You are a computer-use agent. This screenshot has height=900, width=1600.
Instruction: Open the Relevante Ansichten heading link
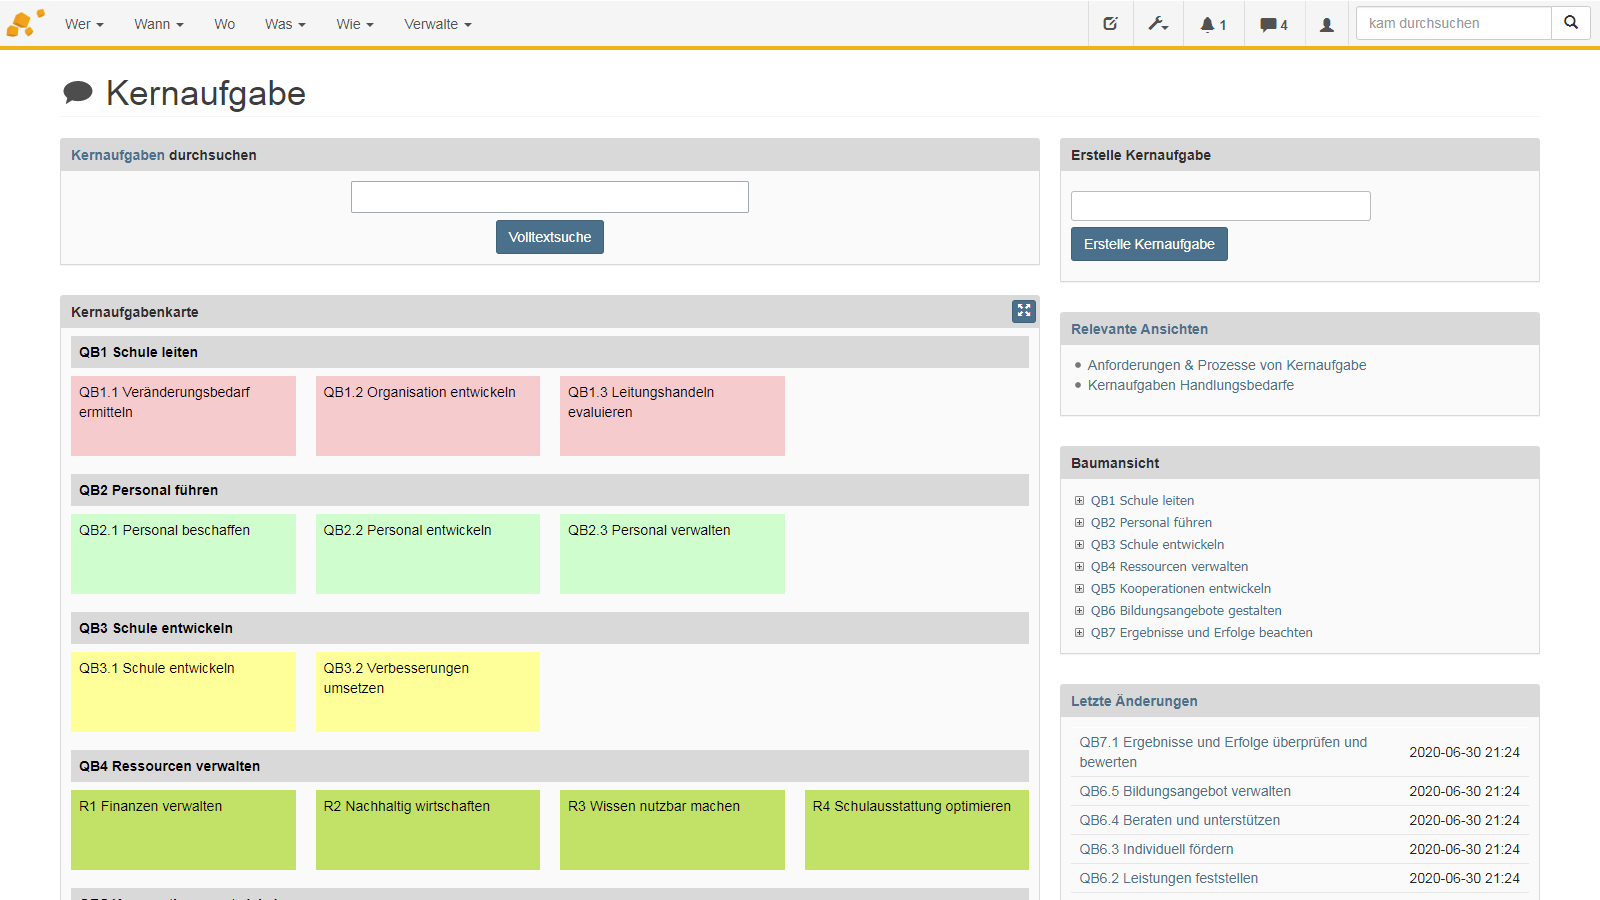(1139, 329)
